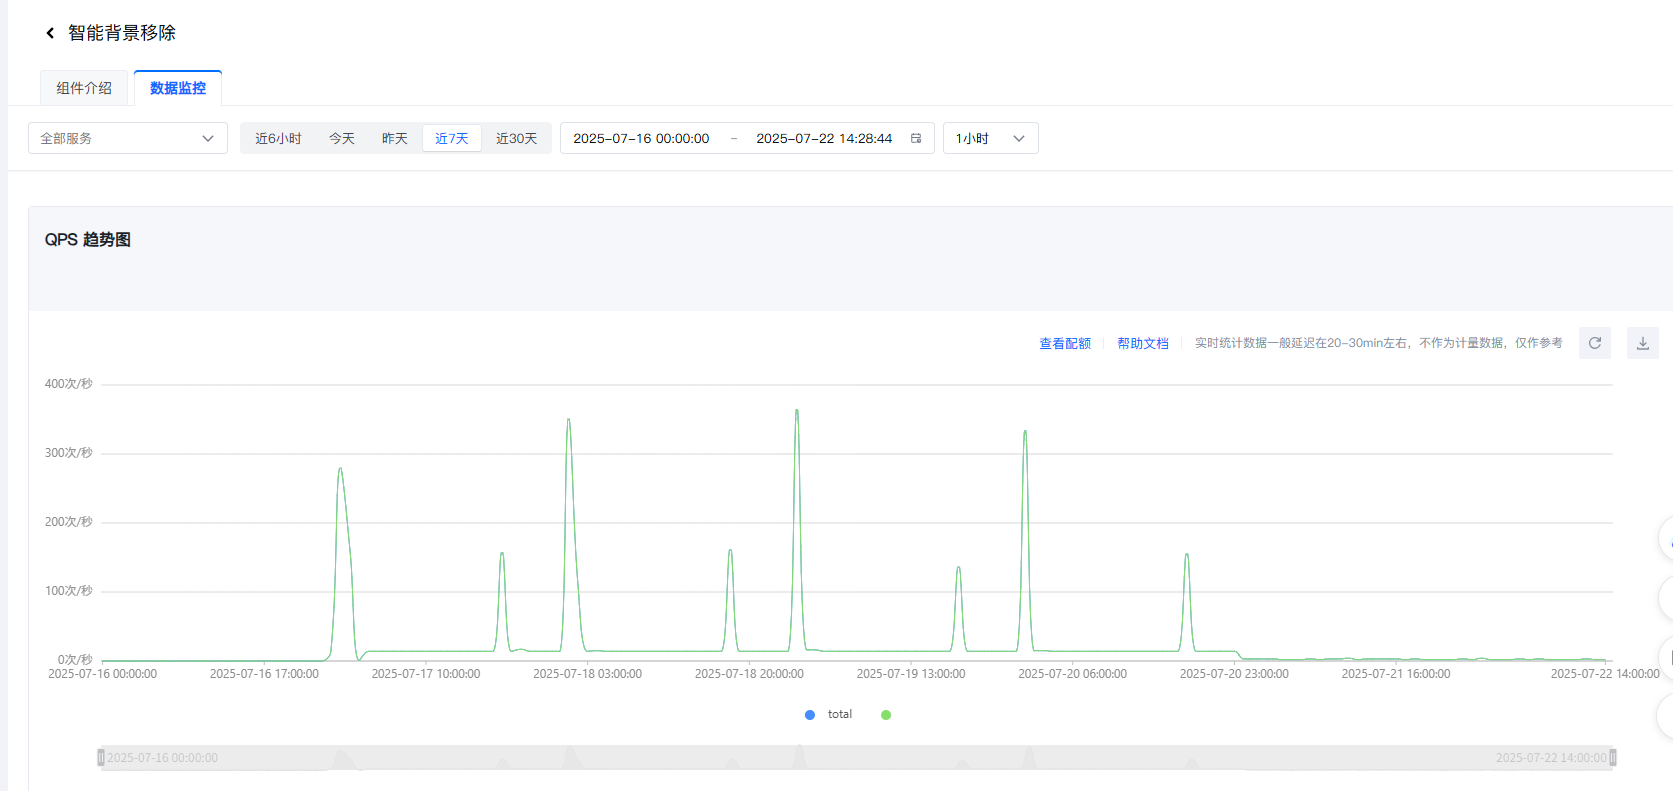Open the 查看配额 link

point(1065,343)
